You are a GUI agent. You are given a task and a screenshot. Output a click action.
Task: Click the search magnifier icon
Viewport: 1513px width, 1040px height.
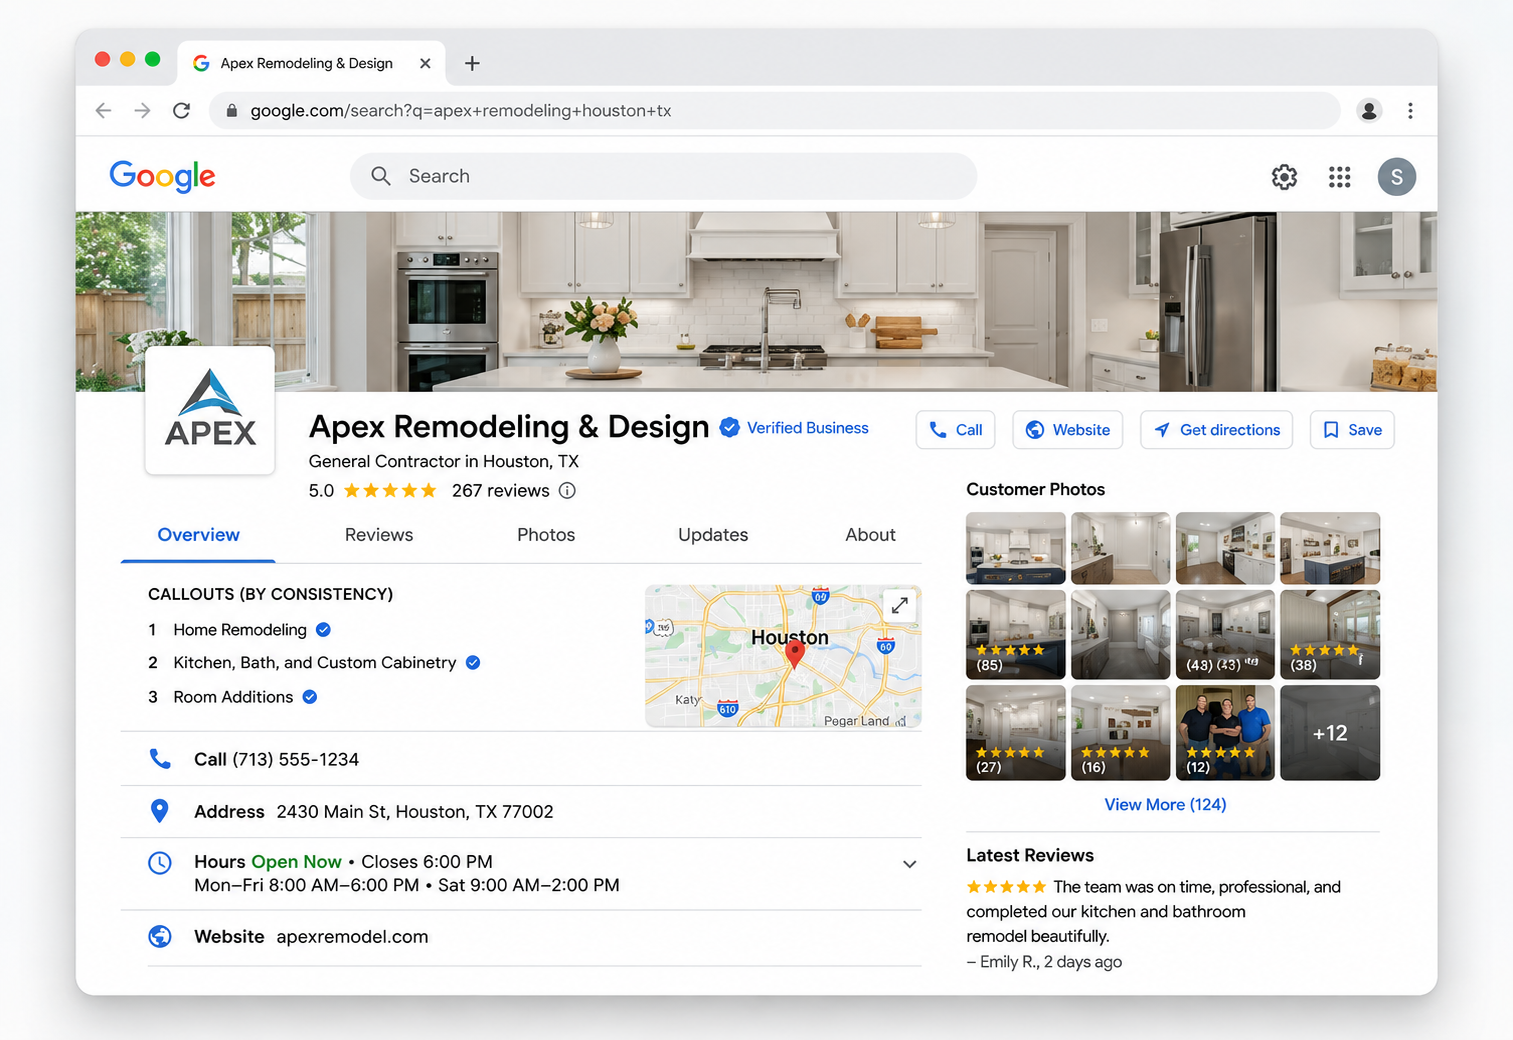pyautogui.click(x=380, y=176)
